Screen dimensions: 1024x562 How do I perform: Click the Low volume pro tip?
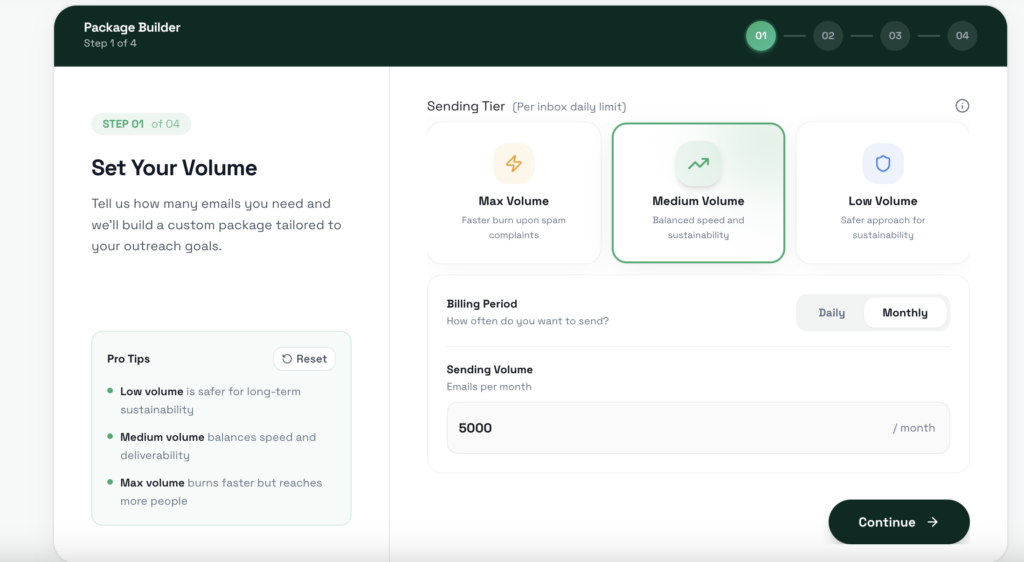pos(210,400)
